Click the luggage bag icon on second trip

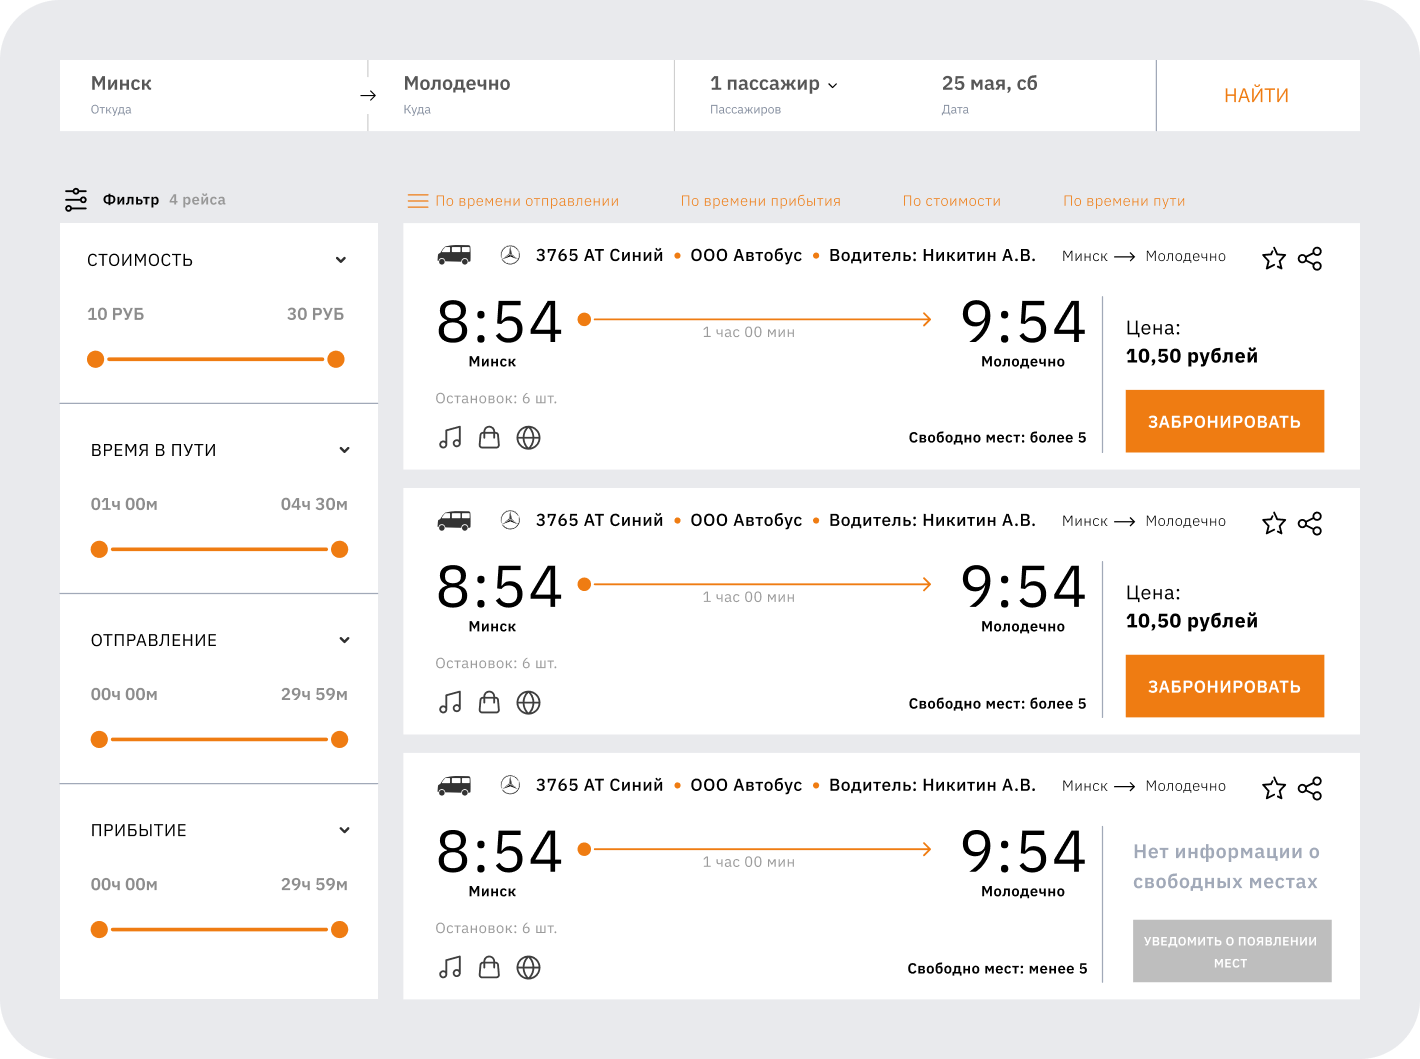click(489, 703)
